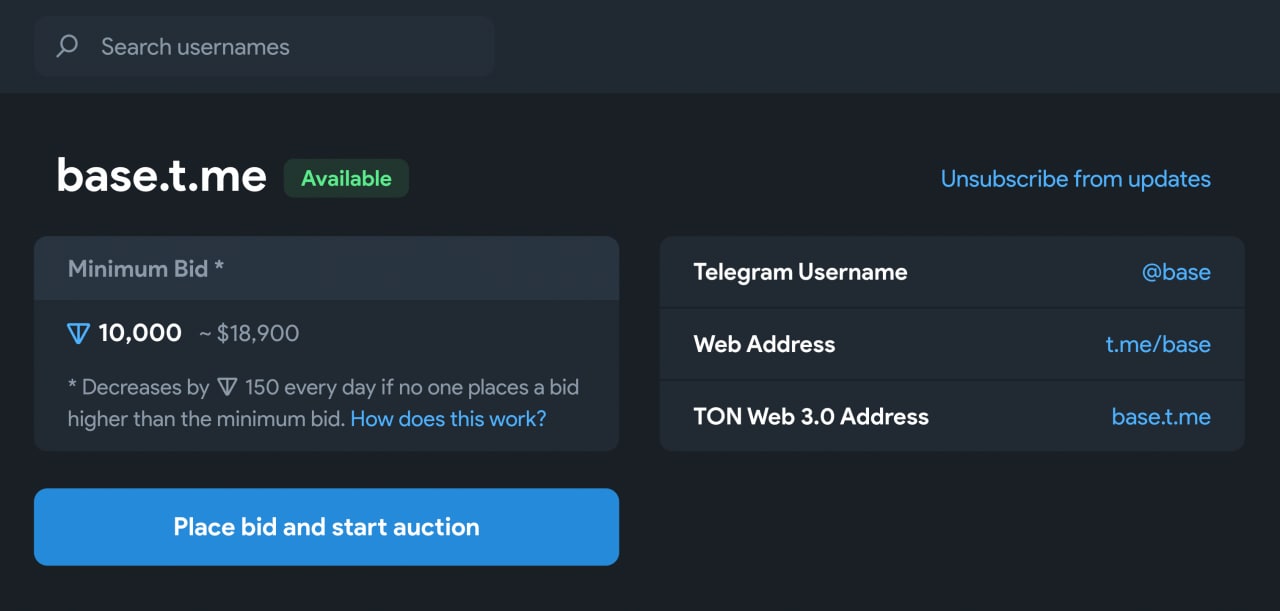Open the t.me/base web address link
The image size is (1280, 611).
pyautogui.click(x=1157, y=344)
